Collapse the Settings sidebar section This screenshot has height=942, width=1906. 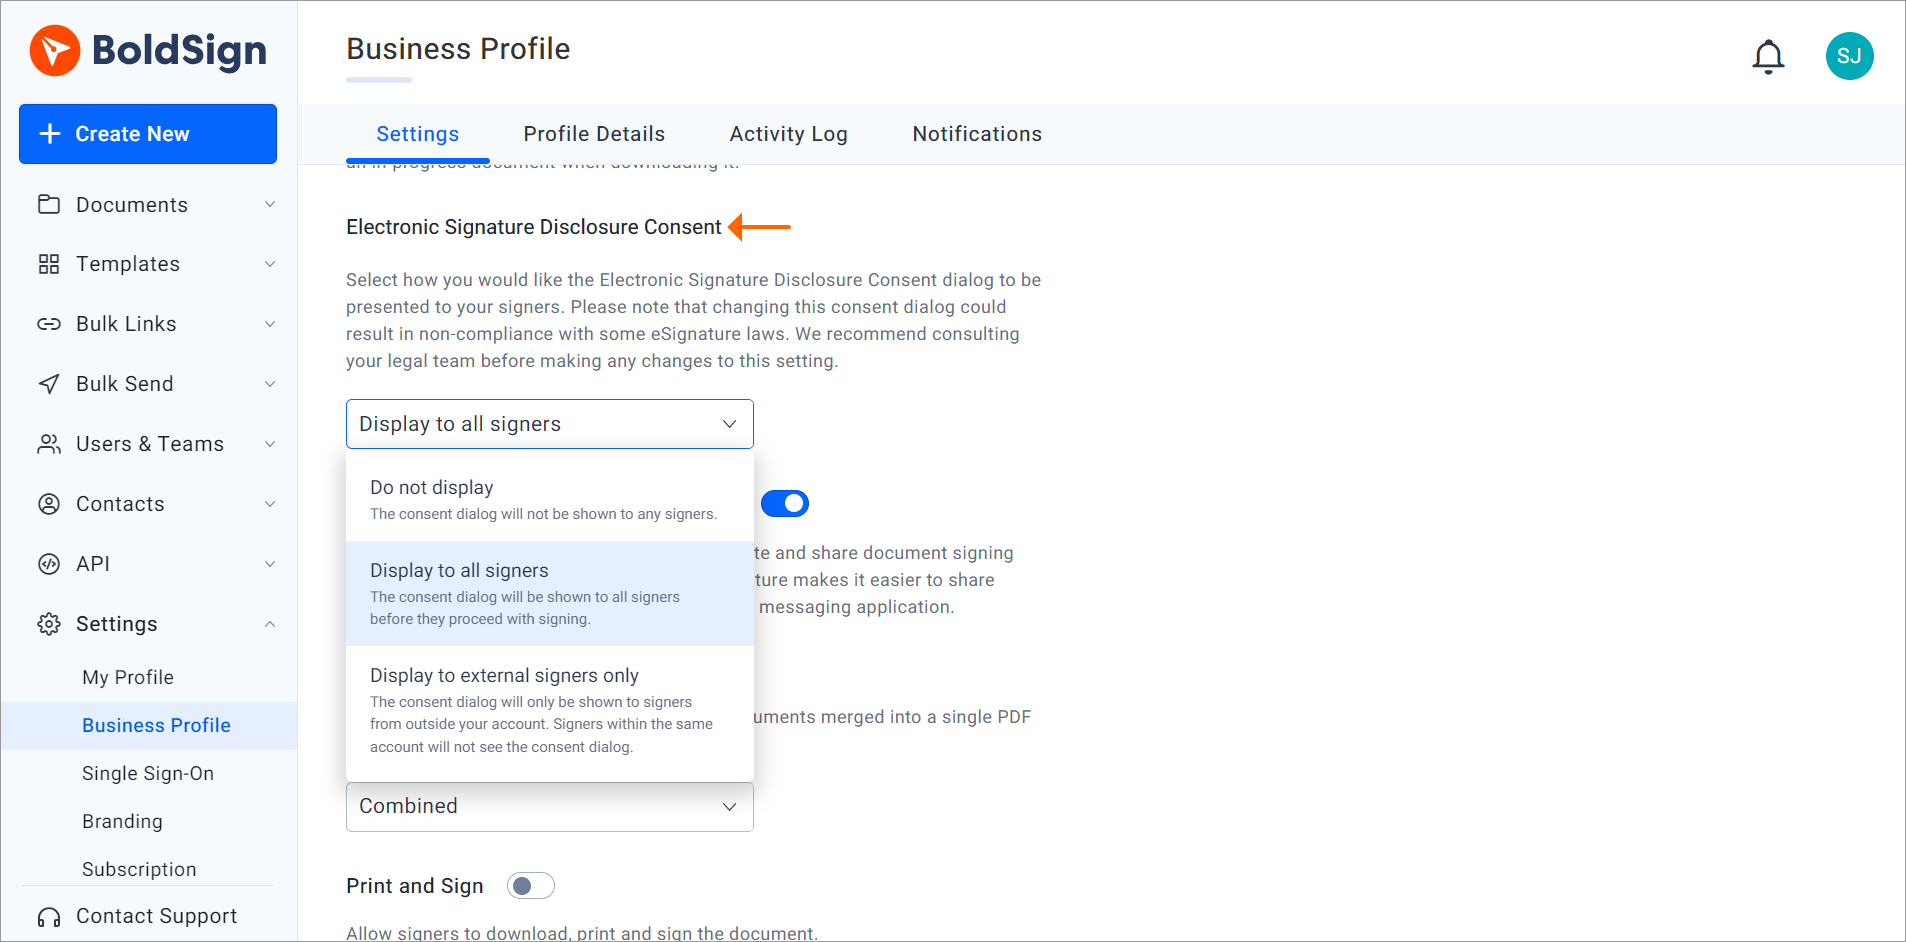click(x=269, y=623)
